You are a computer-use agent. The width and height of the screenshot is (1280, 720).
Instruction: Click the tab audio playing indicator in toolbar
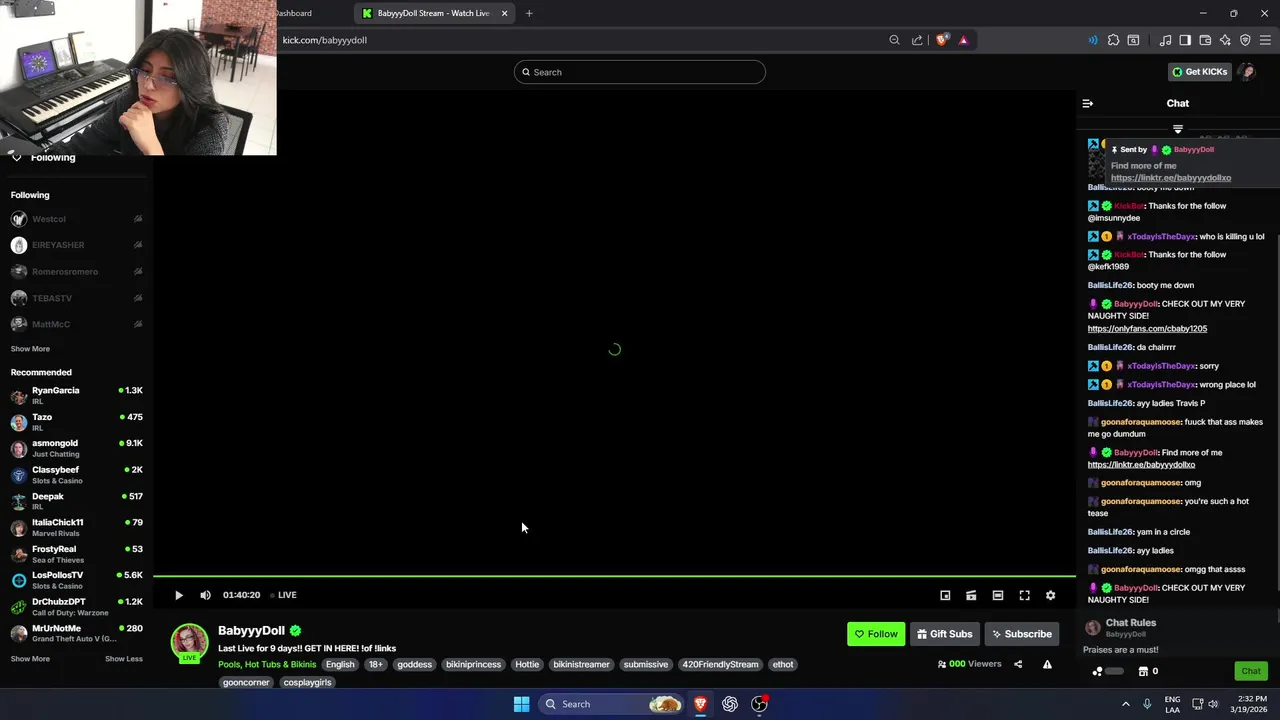1092,40
